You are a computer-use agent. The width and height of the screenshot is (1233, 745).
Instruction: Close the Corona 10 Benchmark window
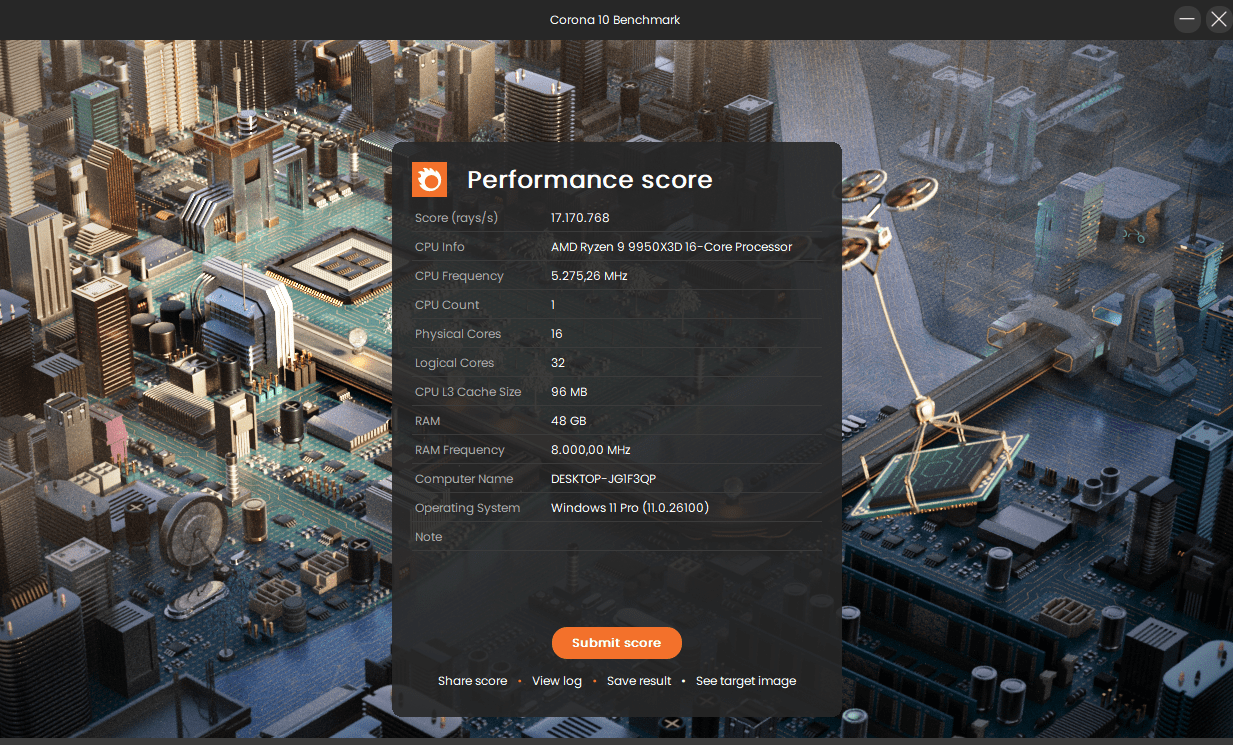click(1218, 19)
